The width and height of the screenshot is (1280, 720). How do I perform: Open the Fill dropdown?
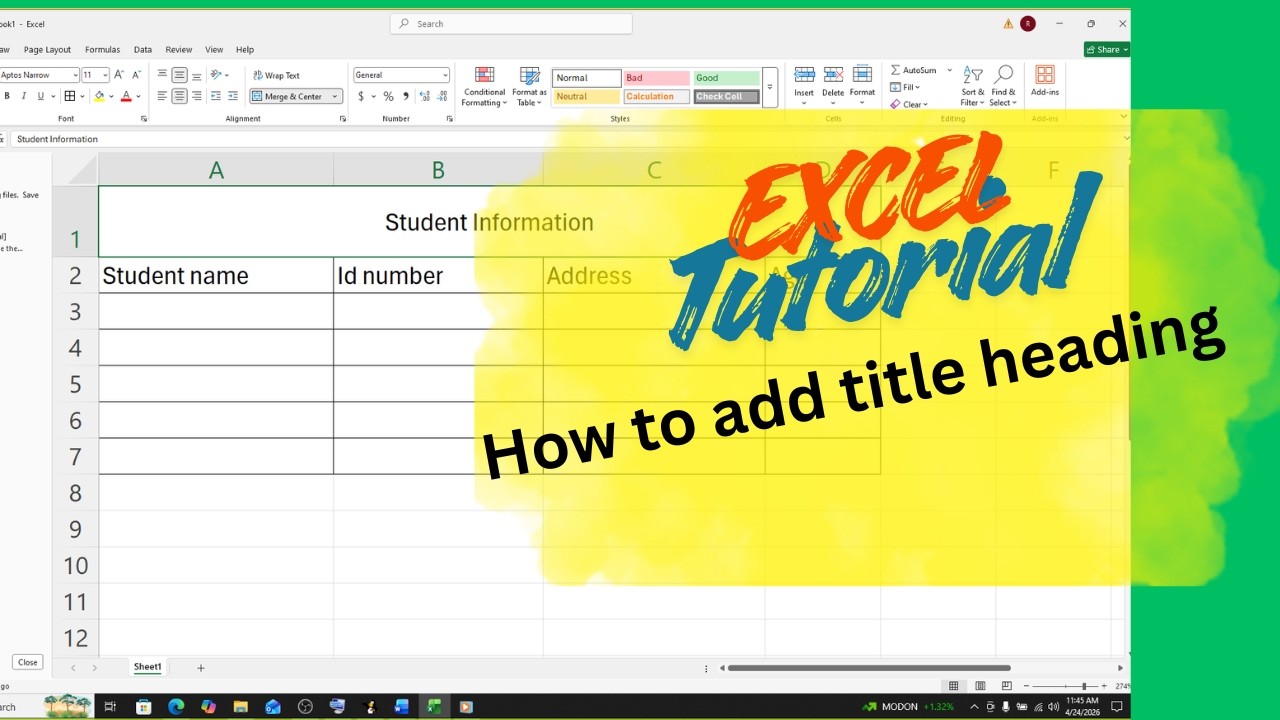coord(905,87)
